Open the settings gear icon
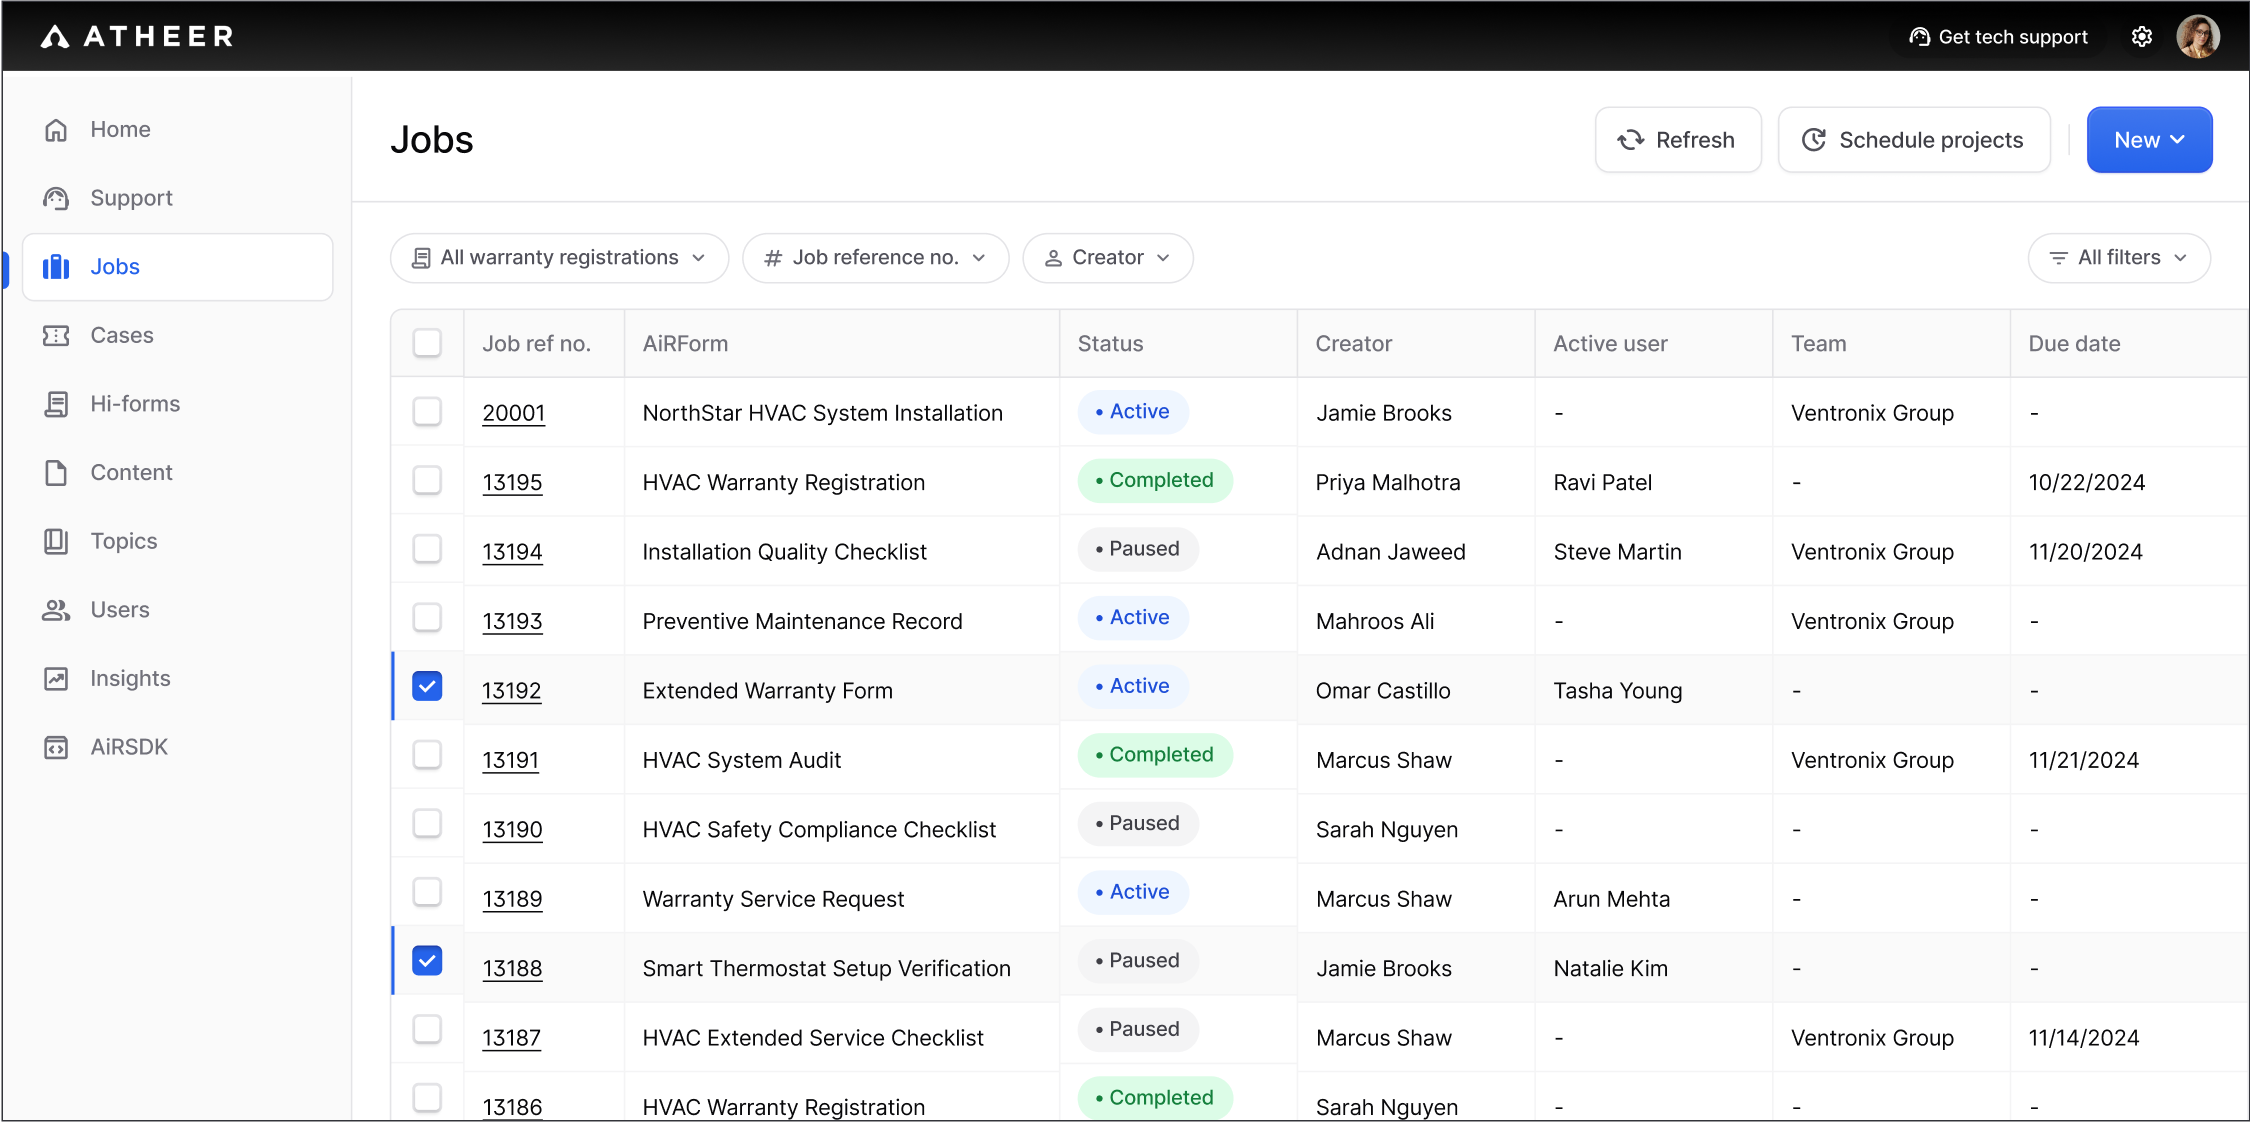This screenshot has height=1122, width=2250. coord(2141,37)
